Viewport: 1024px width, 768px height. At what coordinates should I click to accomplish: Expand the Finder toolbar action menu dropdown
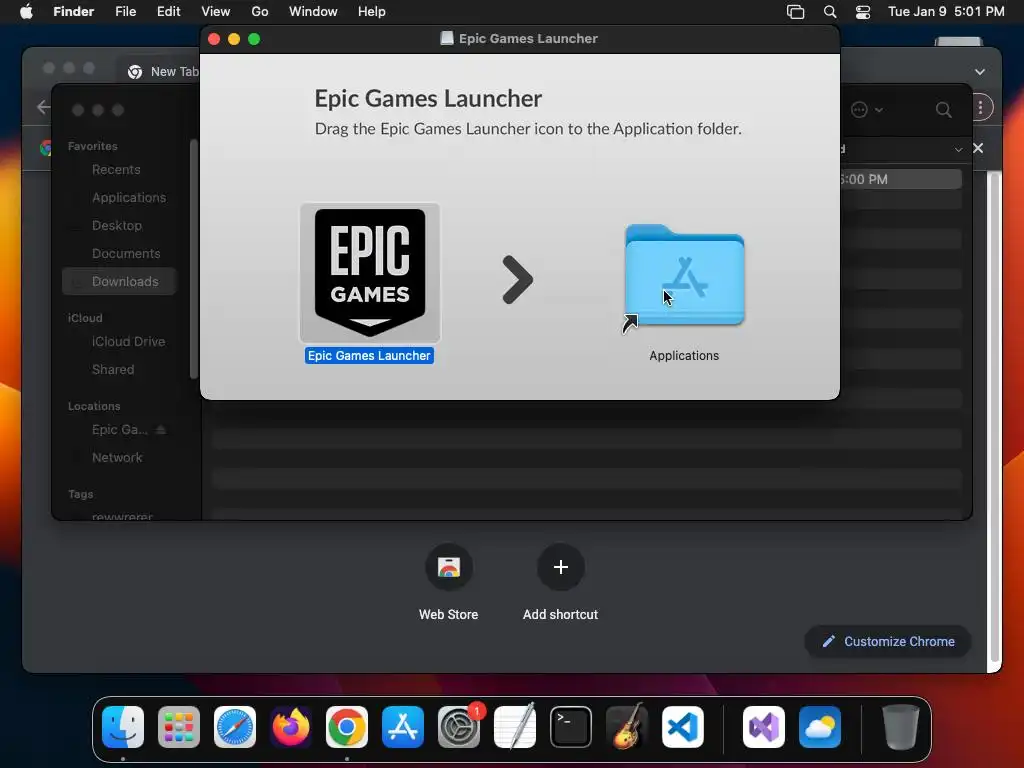[867, 110]
